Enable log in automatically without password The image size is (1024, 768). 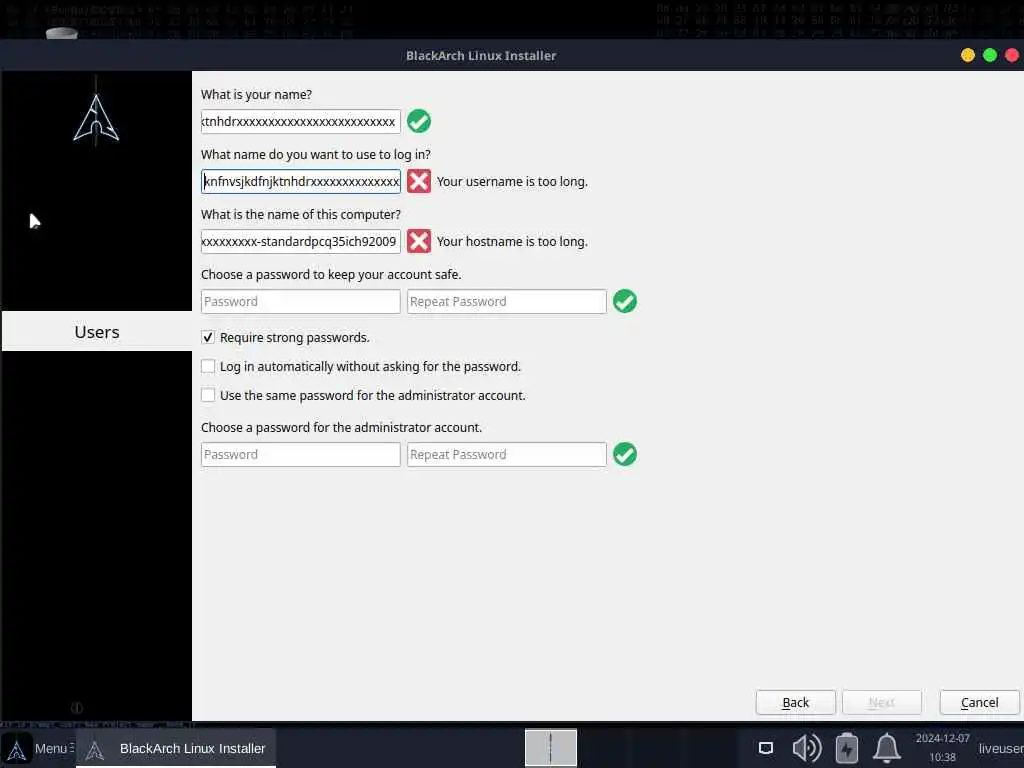208,366
